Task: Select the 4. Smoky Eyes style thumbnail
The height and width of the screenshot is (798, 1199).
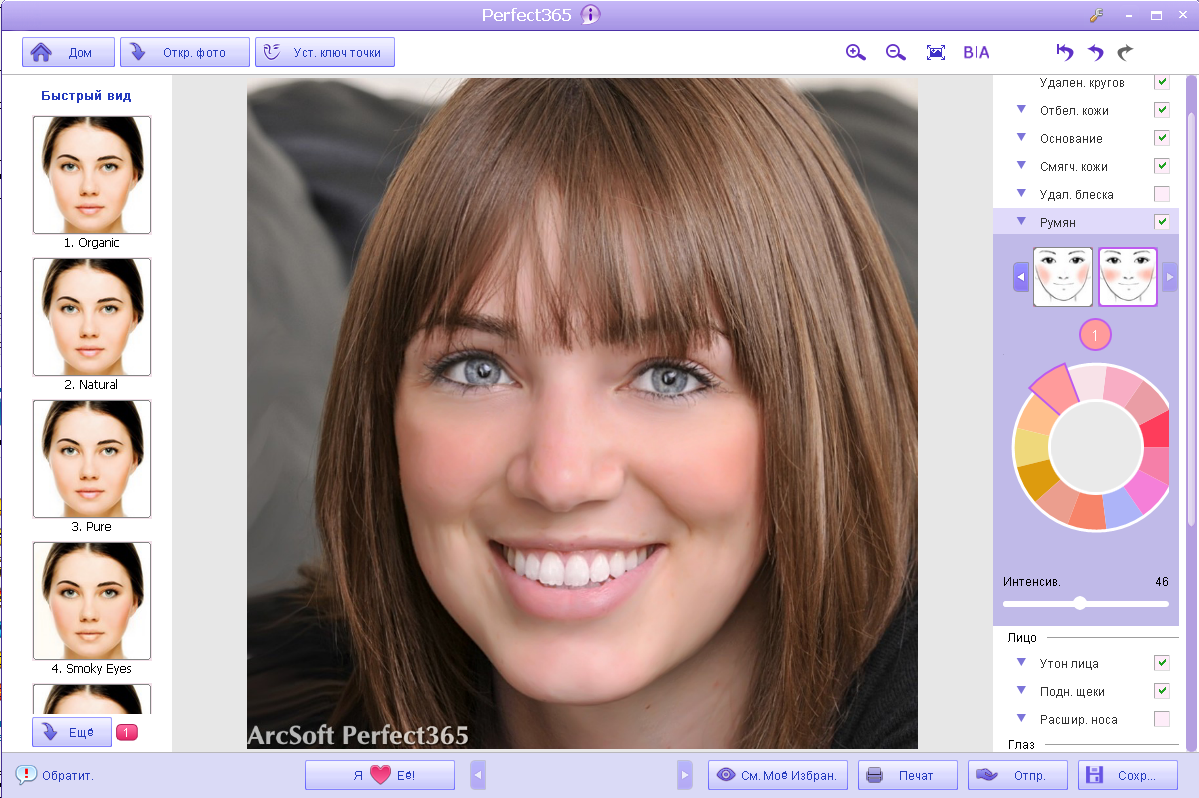Action: coord(92,602)
